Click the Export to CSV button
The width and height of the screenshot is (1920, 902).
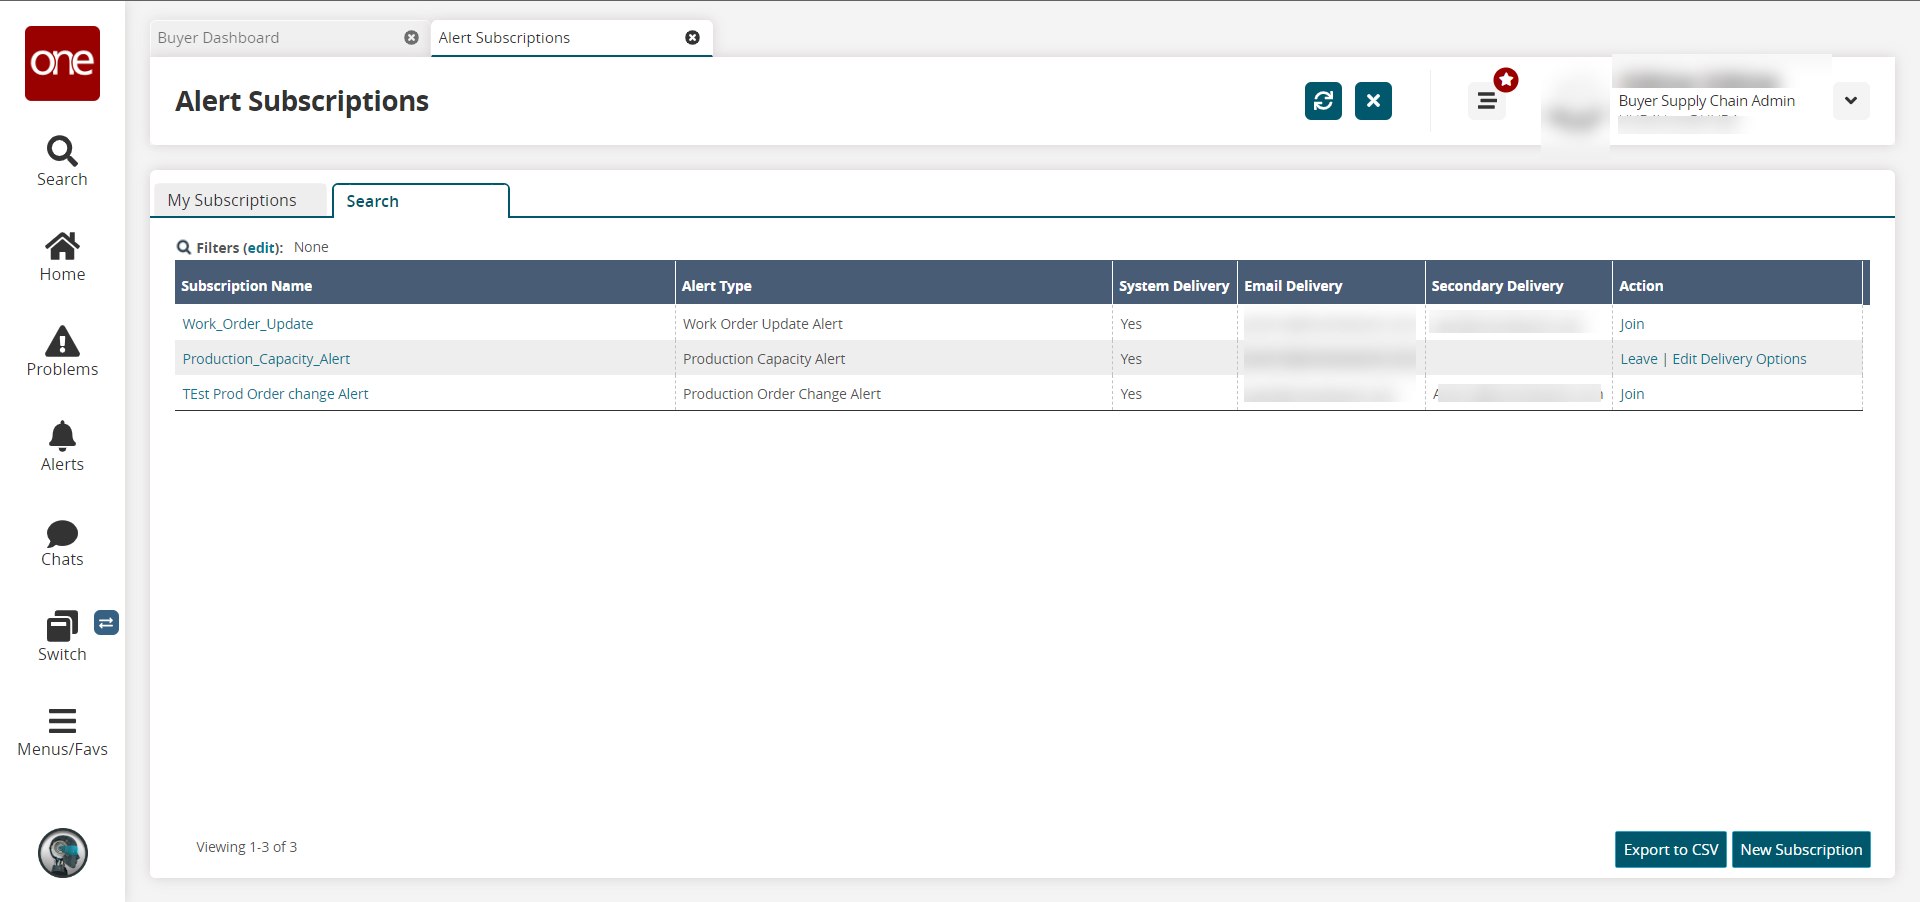(x=1670, y=850)
